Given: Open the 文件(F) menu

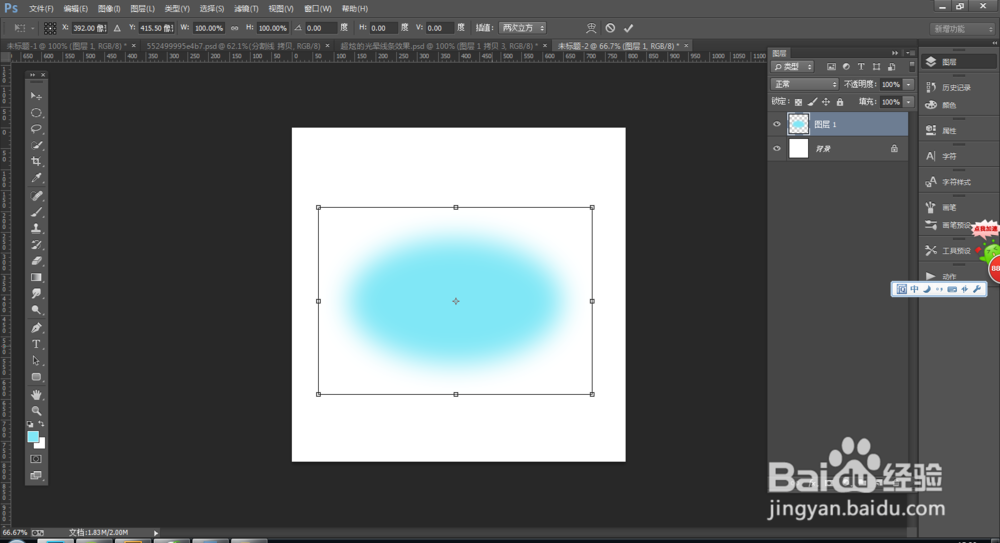Looking at the screenshot, I should [41, 9].
